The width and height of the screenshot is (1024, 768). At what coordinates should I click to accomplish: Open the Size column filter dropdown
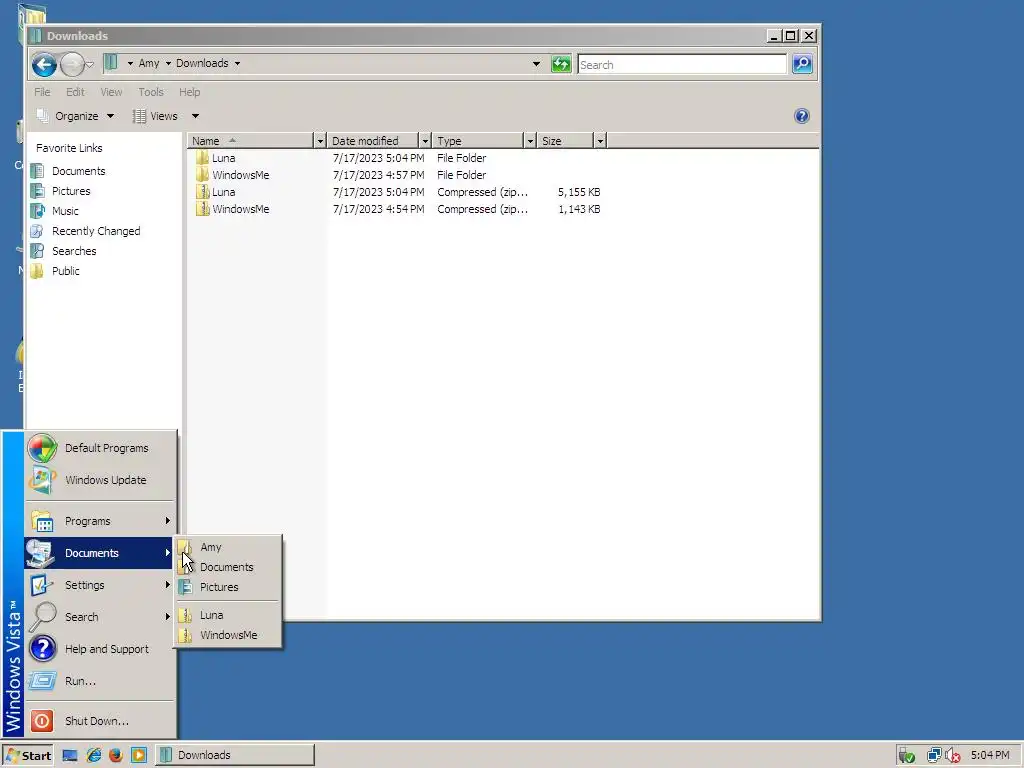(x=600, y=141)
